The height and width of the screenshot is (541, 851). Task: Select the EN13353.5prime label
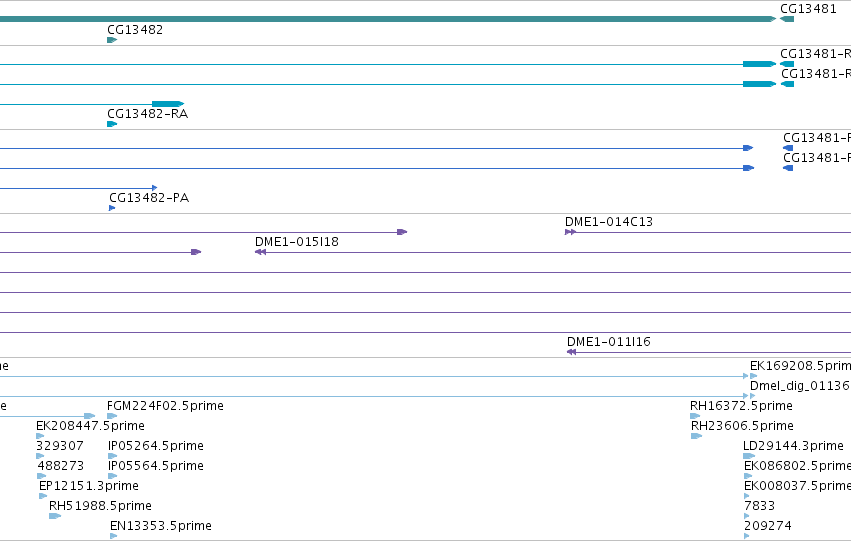pyautogui.click(x=161, y=526)
